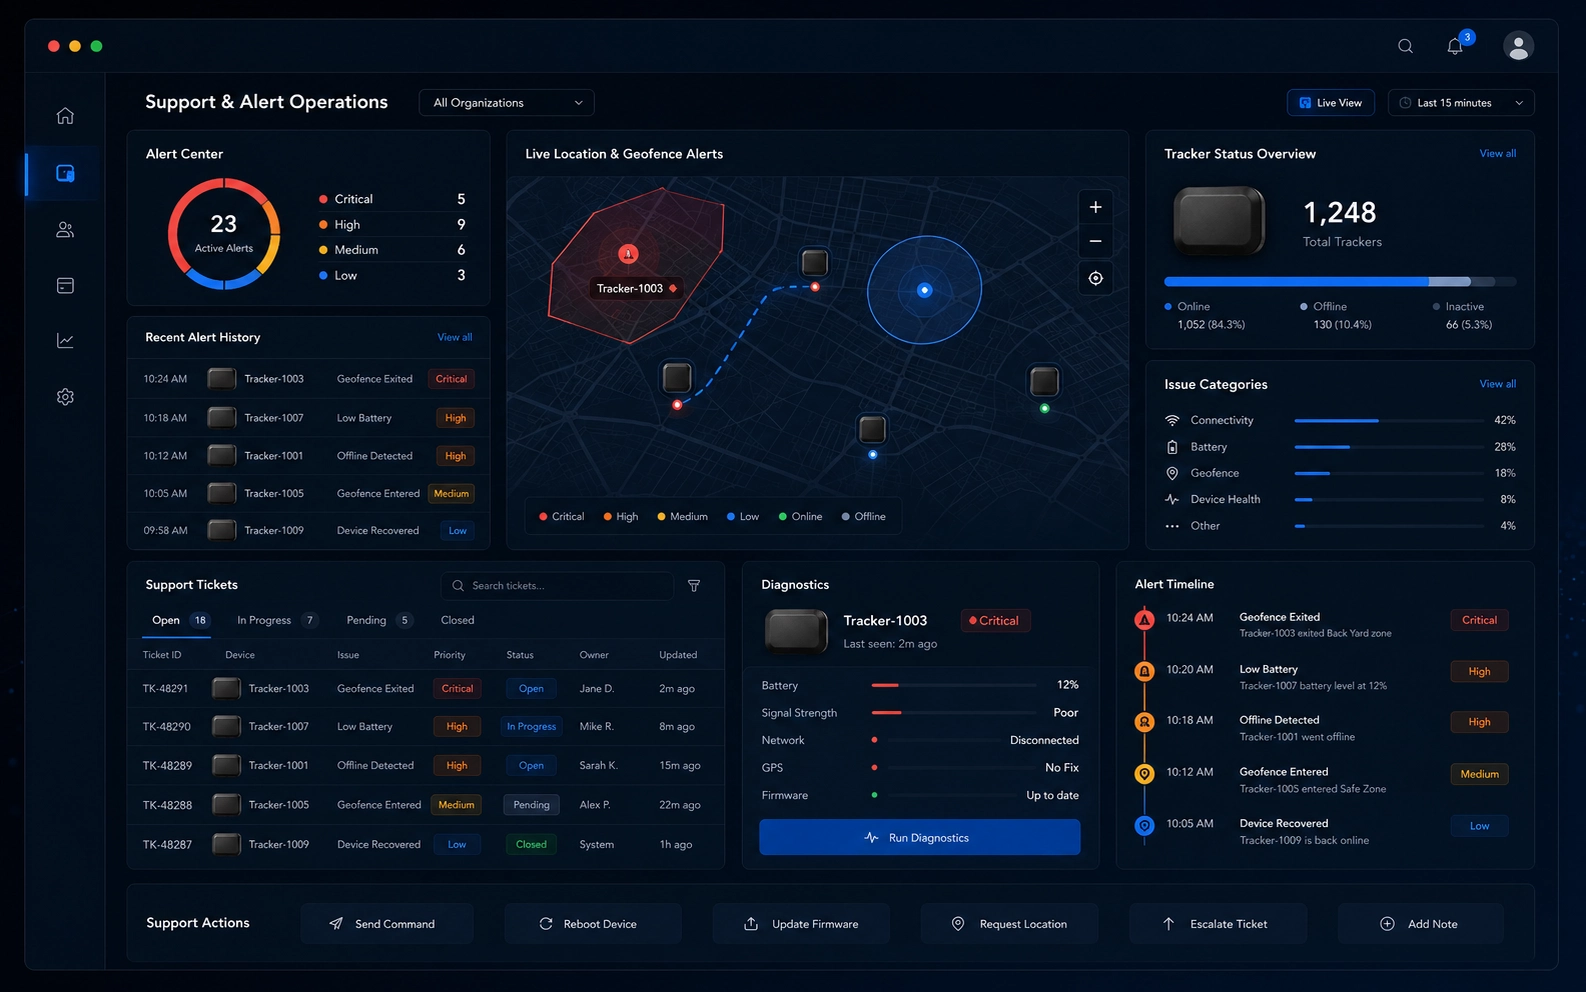Click the 10:24 AM critical timeline marker

click(x=1145, y=620)
